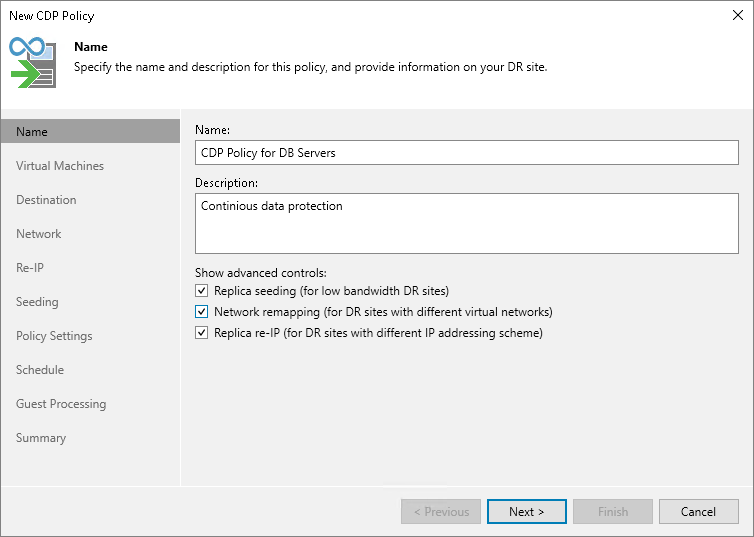Click the Next button

(527, 512)
